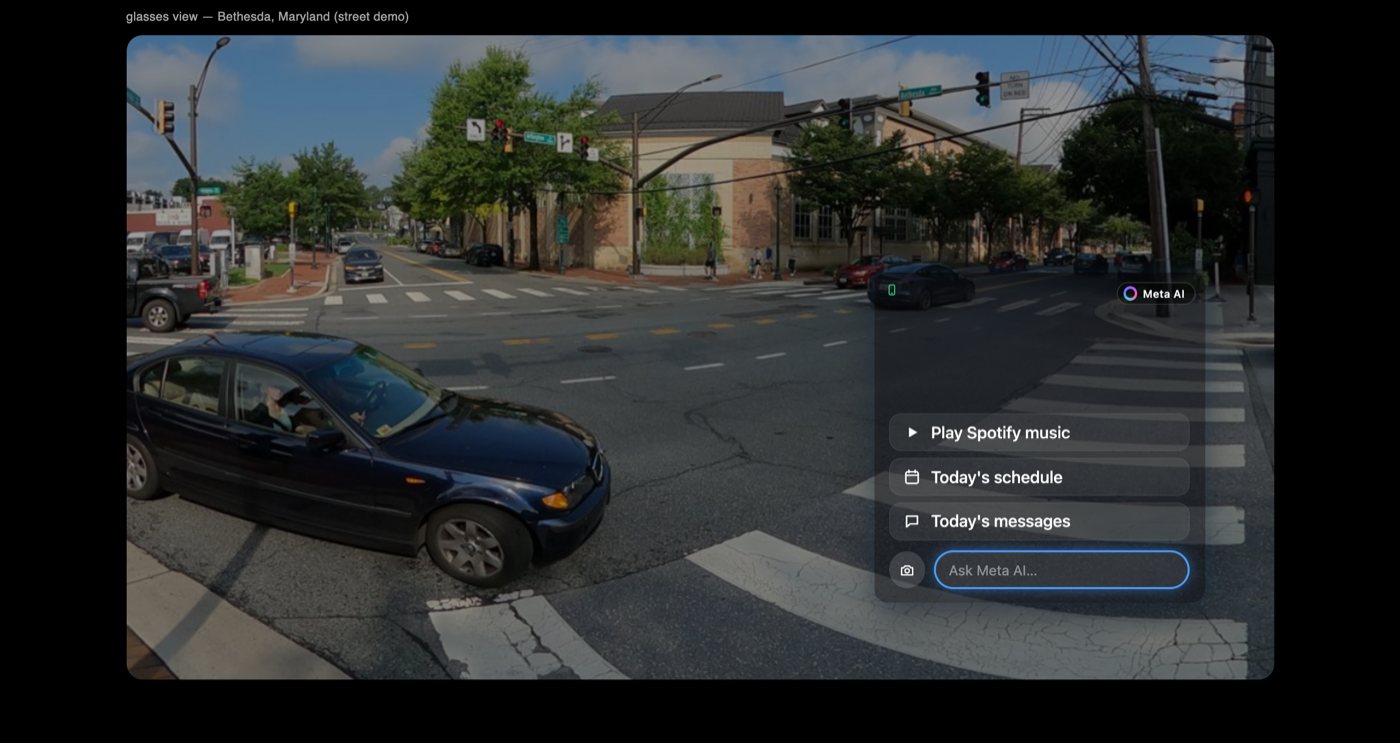The image size is (1400, 743).
Task: Click the 'glasses view — Bethesda, Maryland' caption
Action: point(267,16)
